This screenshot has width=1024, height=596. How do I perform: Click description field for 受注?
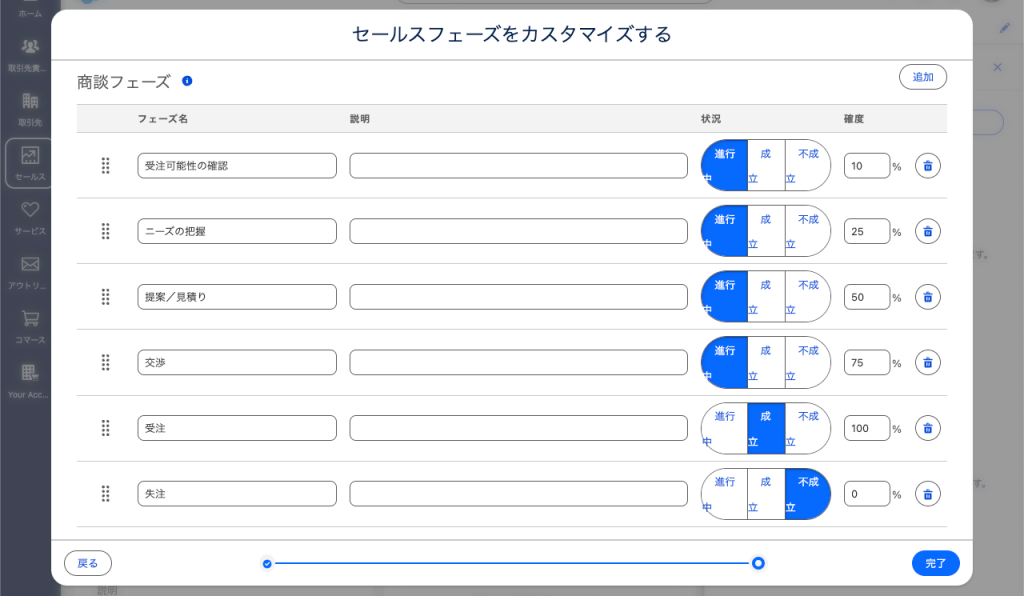519,428
